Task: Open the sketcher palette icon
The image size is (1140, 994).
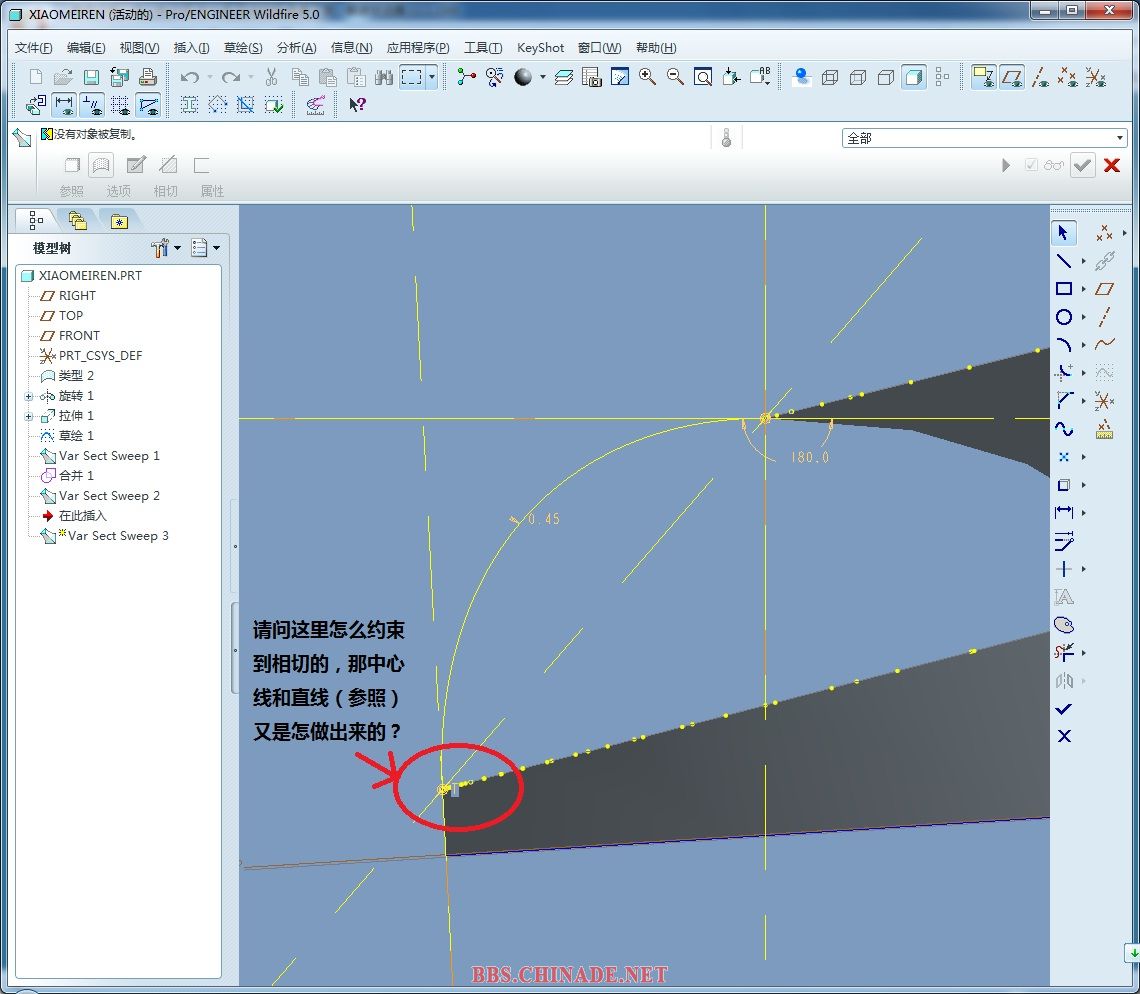Action: tap(1063, 625)
